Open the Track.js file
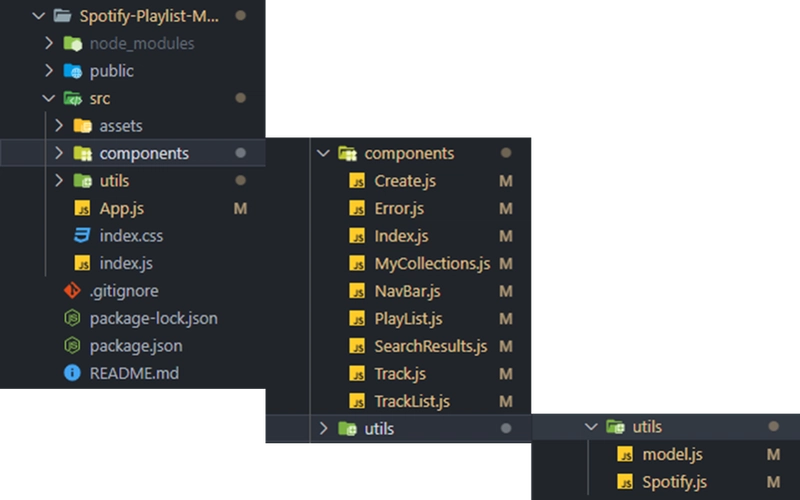Screen dimensions: 800x500 (x=400, y=373)
